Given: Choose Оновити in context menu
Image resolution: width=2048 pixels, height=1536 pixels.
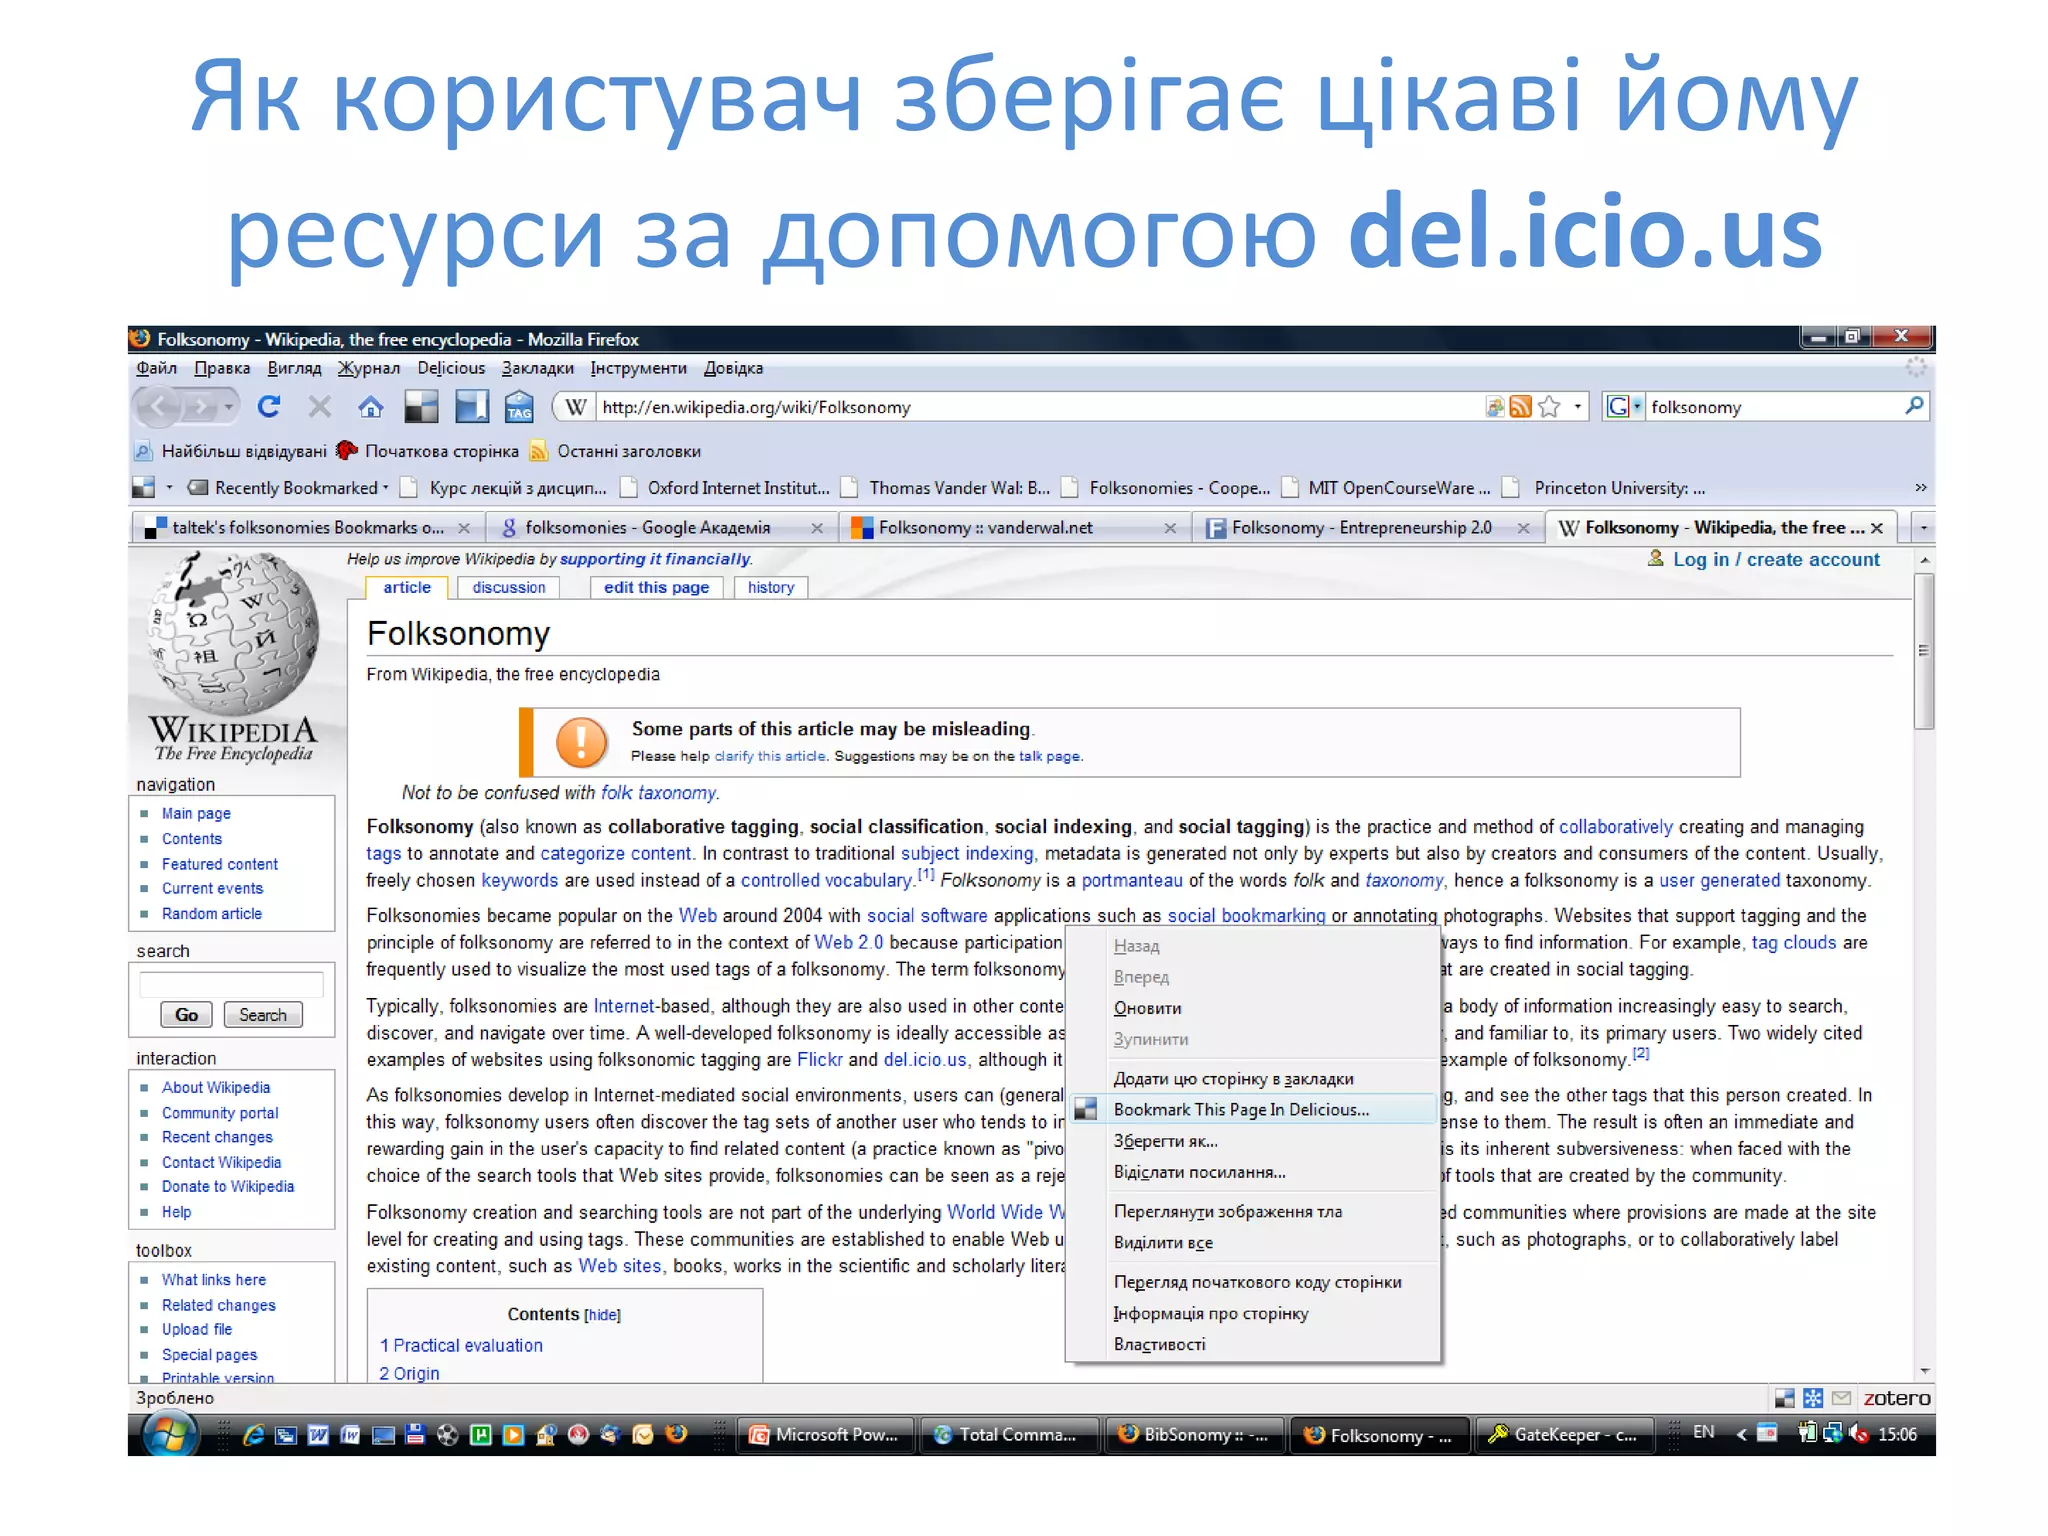Looking at the screenshot, I should 1254,1008.
